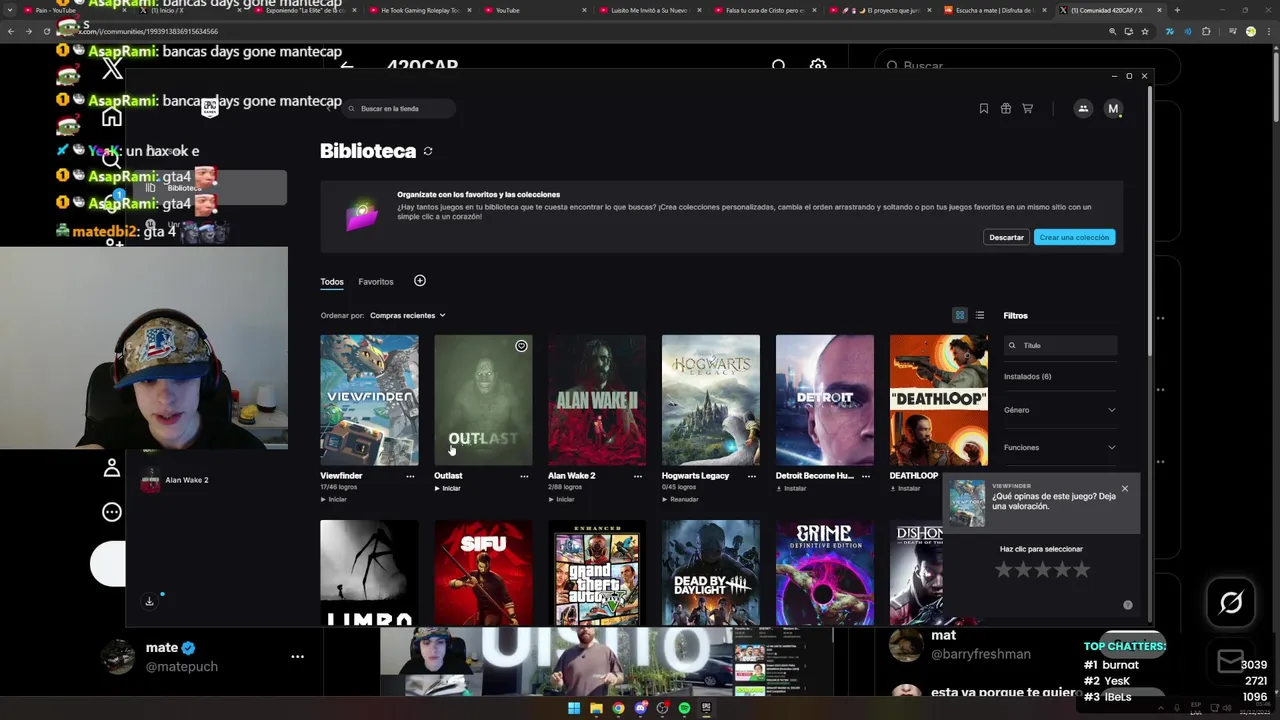Open the Limbo game cover
The width and height of the screenshot is (1280, 720).
tap(369, 572)
